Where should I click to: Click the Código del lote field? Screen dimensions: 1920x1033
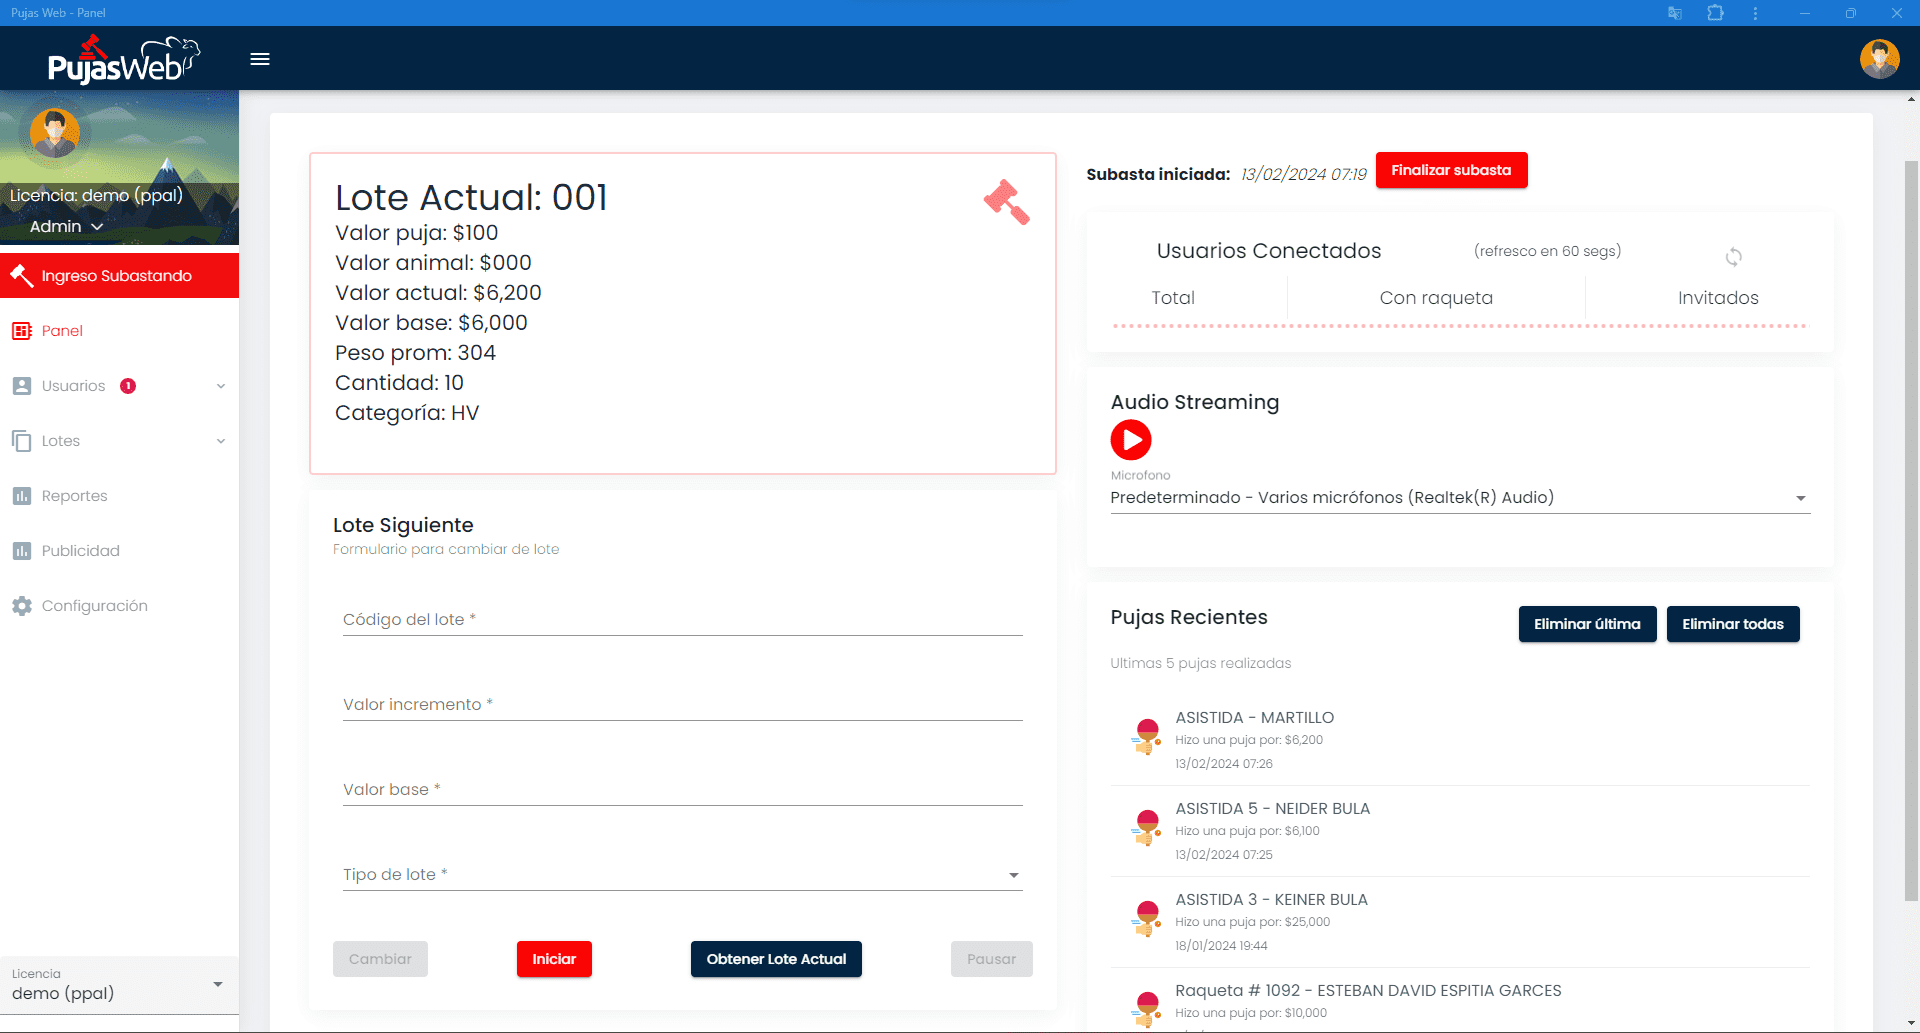[682, 620]
